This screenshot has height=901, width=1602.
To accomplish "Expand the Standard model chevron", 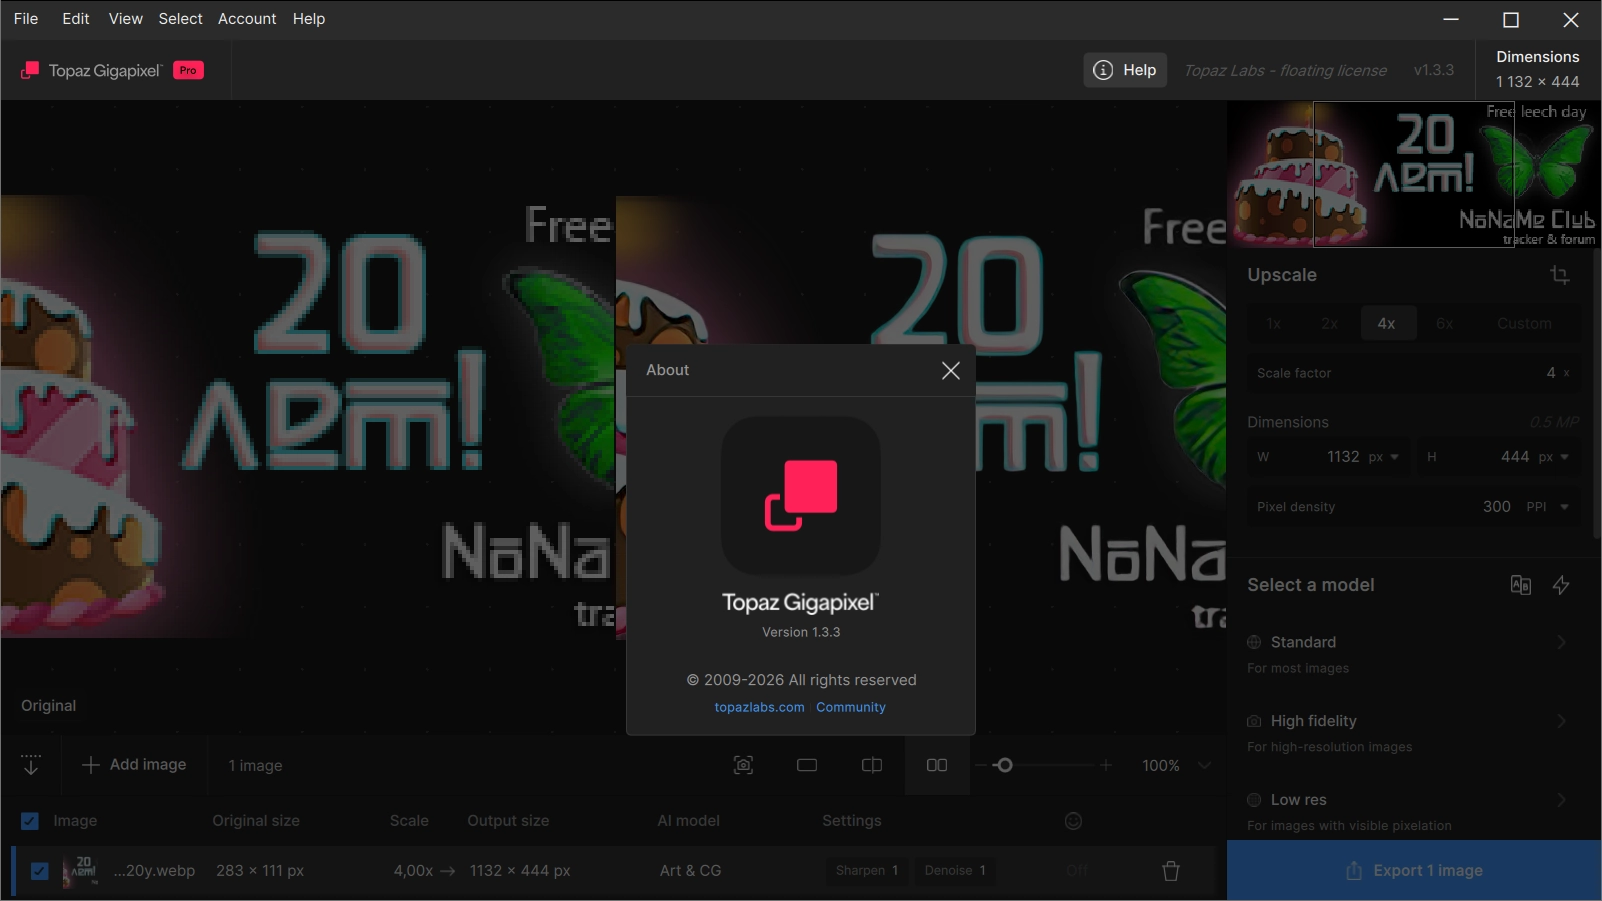I will pos(1561,642).
